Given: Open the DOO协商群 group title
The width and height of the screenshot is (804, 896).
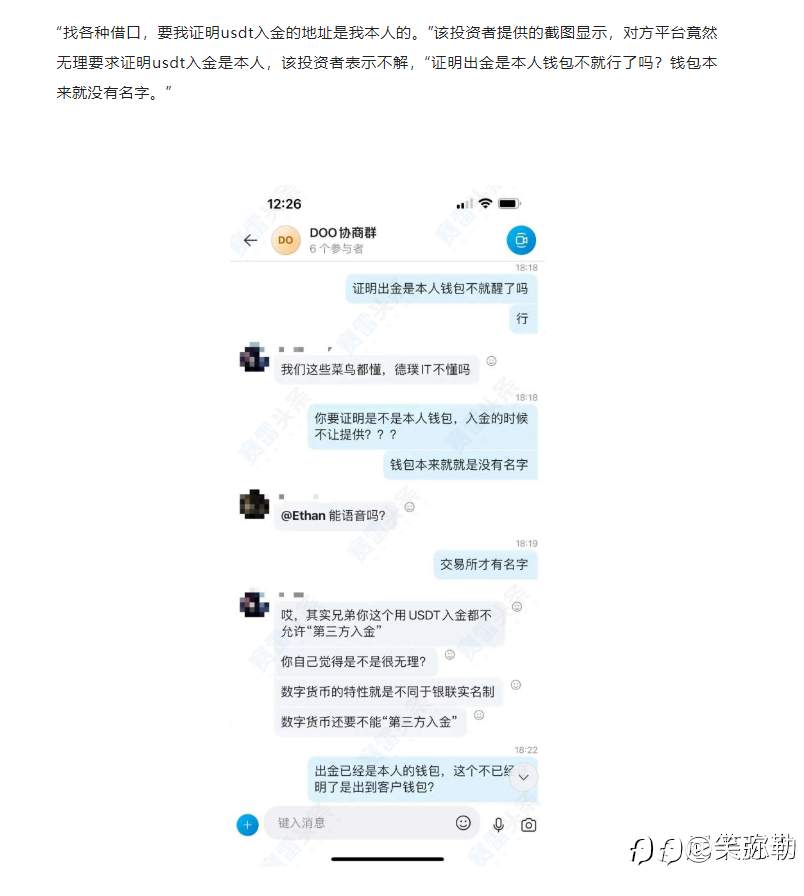Looking at the screenshot, I should (343, 233).
